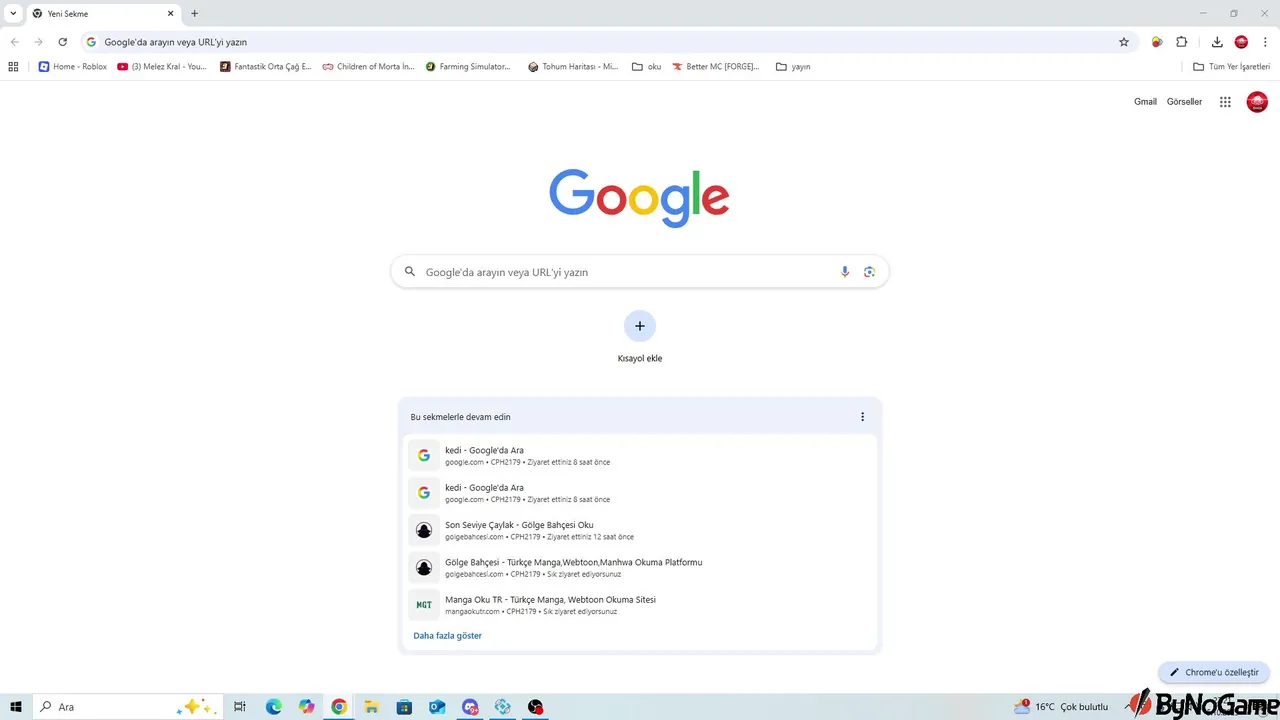Open 'Manga Oku TR' entry
The height and width of the screenshot is (720, 1280).
640,605
